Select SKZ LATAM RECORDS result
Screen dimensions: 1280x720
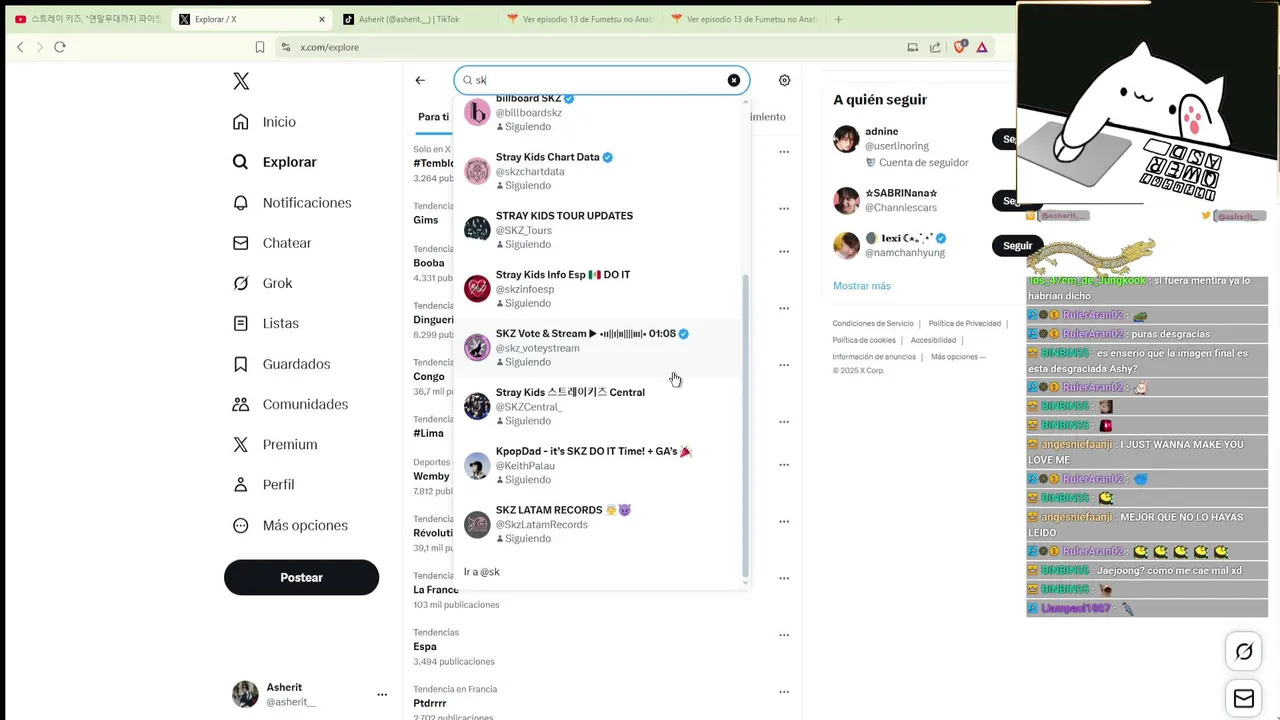coord(599,525)
